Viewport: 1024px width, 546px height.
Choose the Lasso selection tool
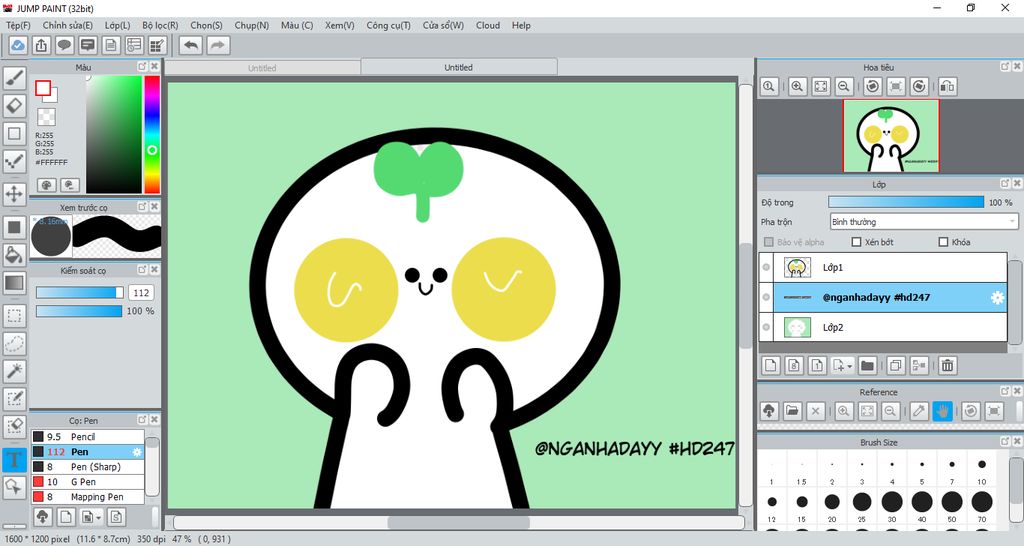pos(14,343)
